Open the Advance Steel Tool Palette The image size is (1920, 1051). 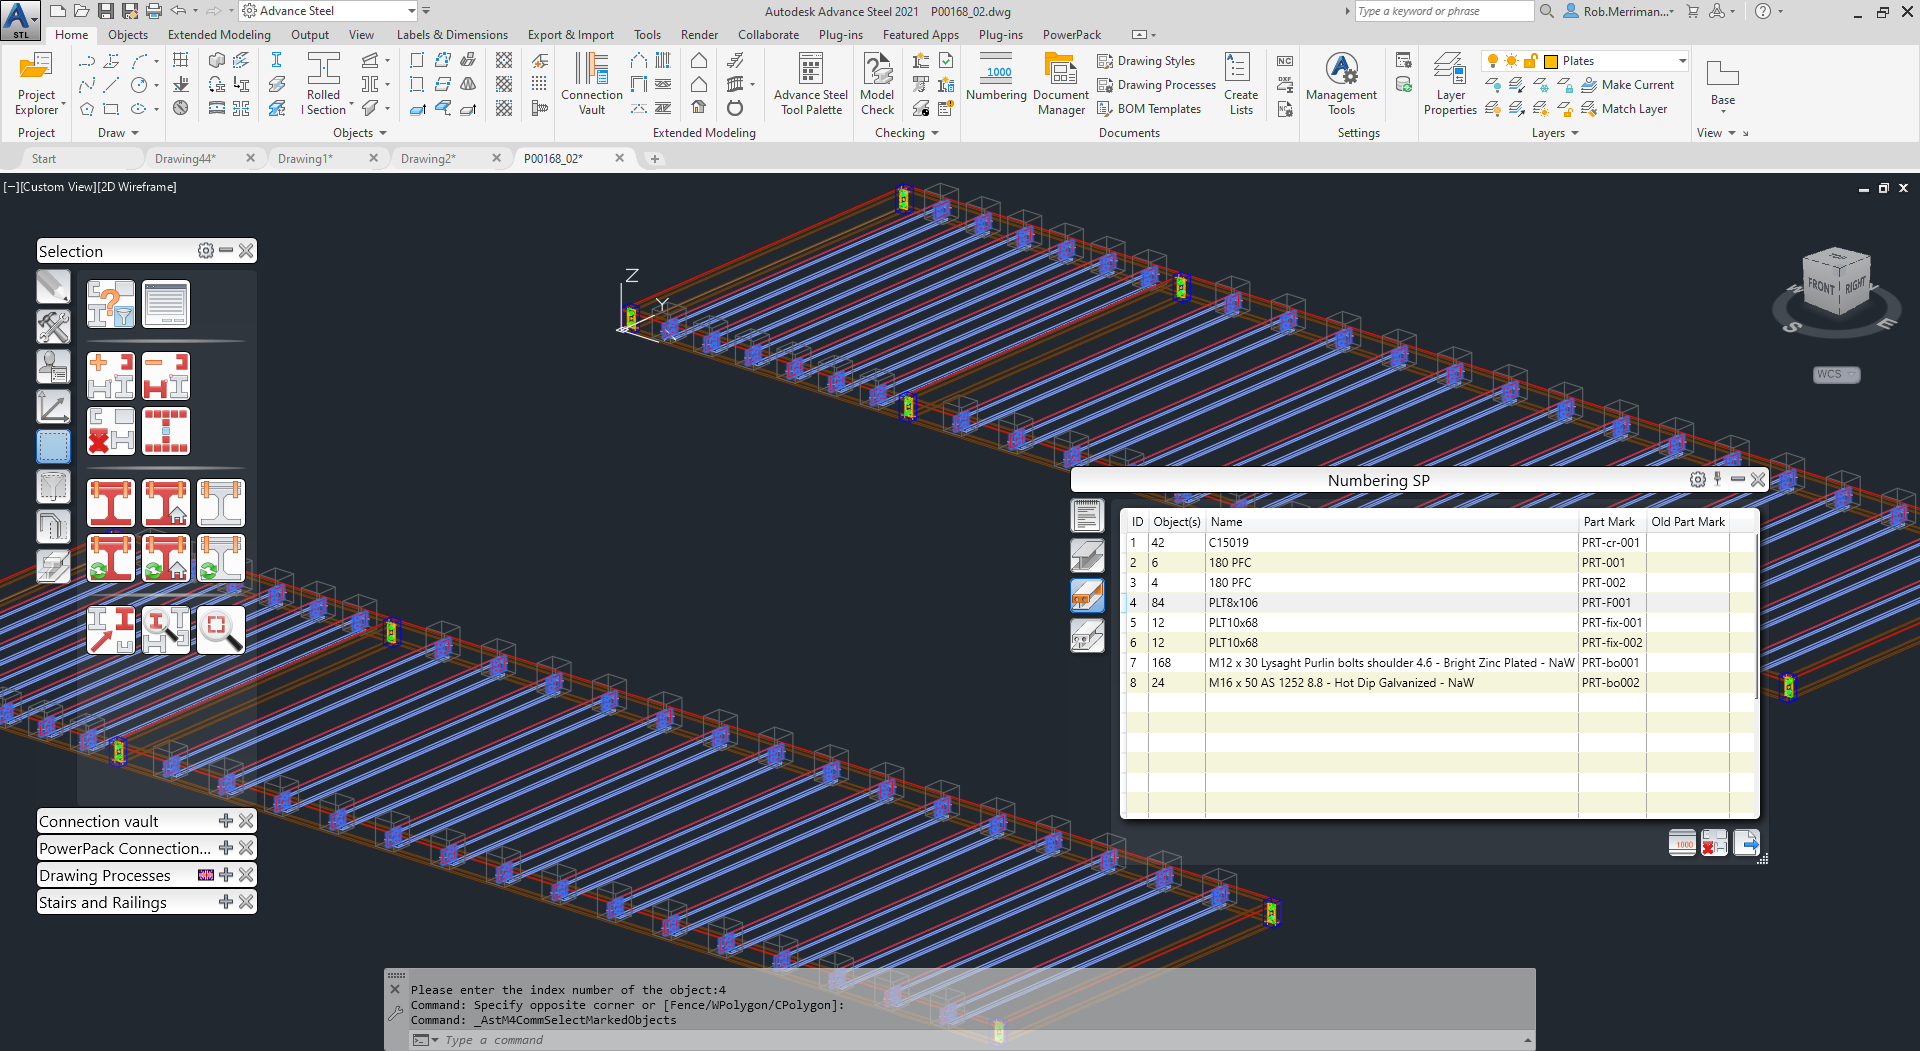click(x=810, y=84)
